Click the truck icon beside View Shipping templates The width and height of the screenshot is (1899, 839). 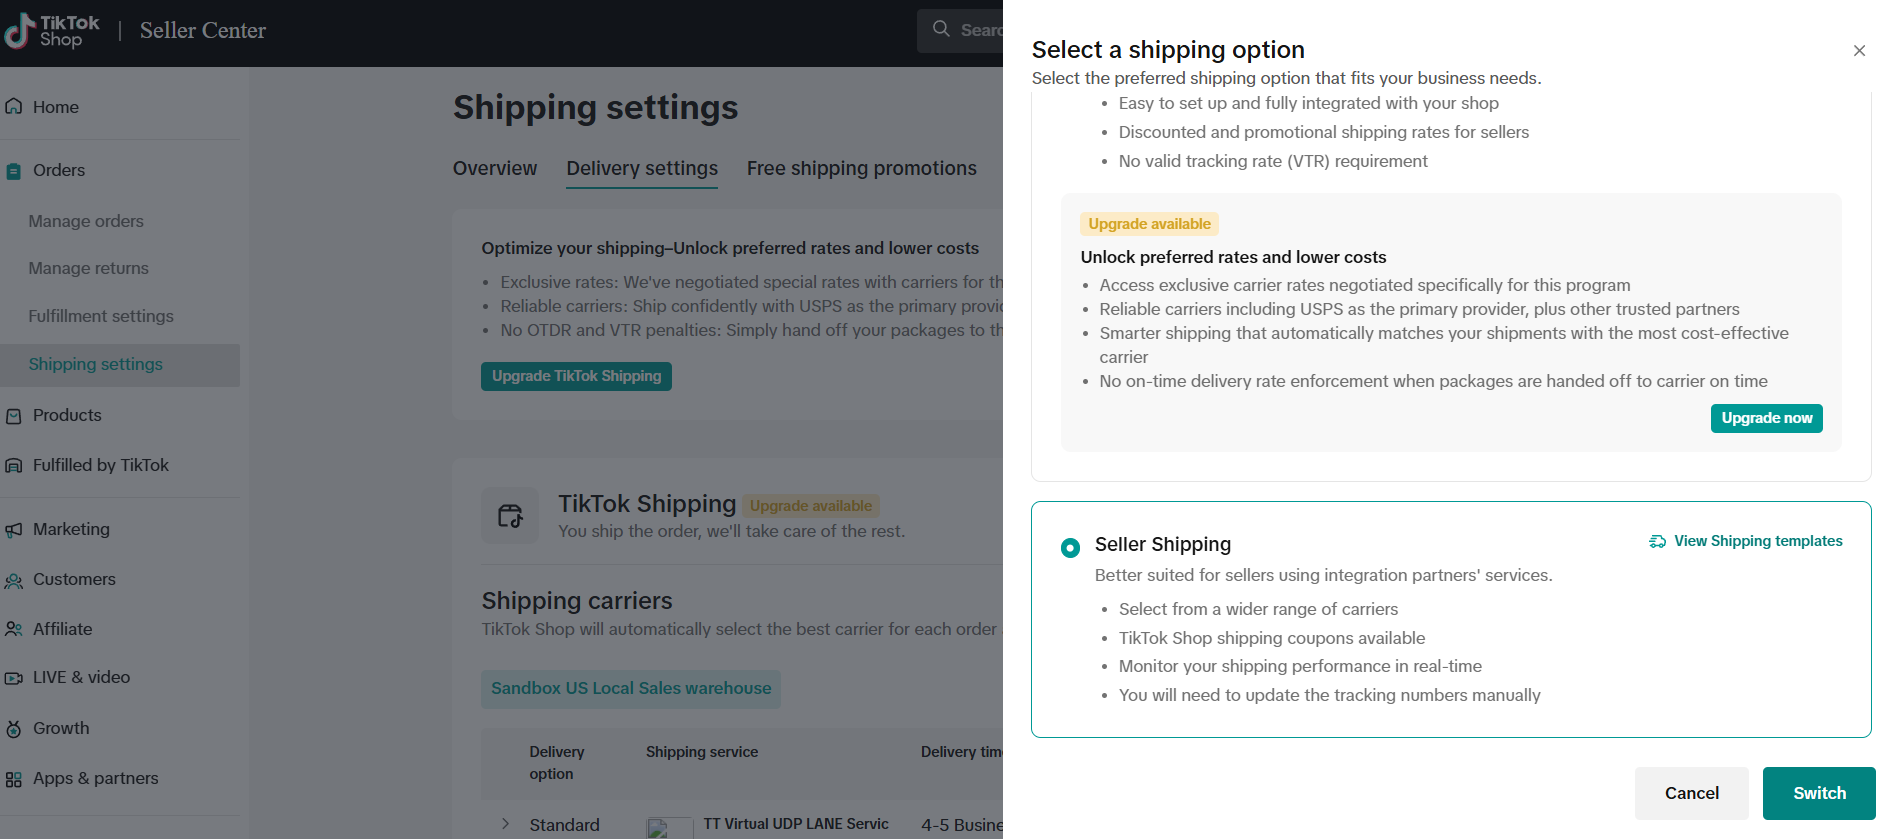coord(1658,541)
